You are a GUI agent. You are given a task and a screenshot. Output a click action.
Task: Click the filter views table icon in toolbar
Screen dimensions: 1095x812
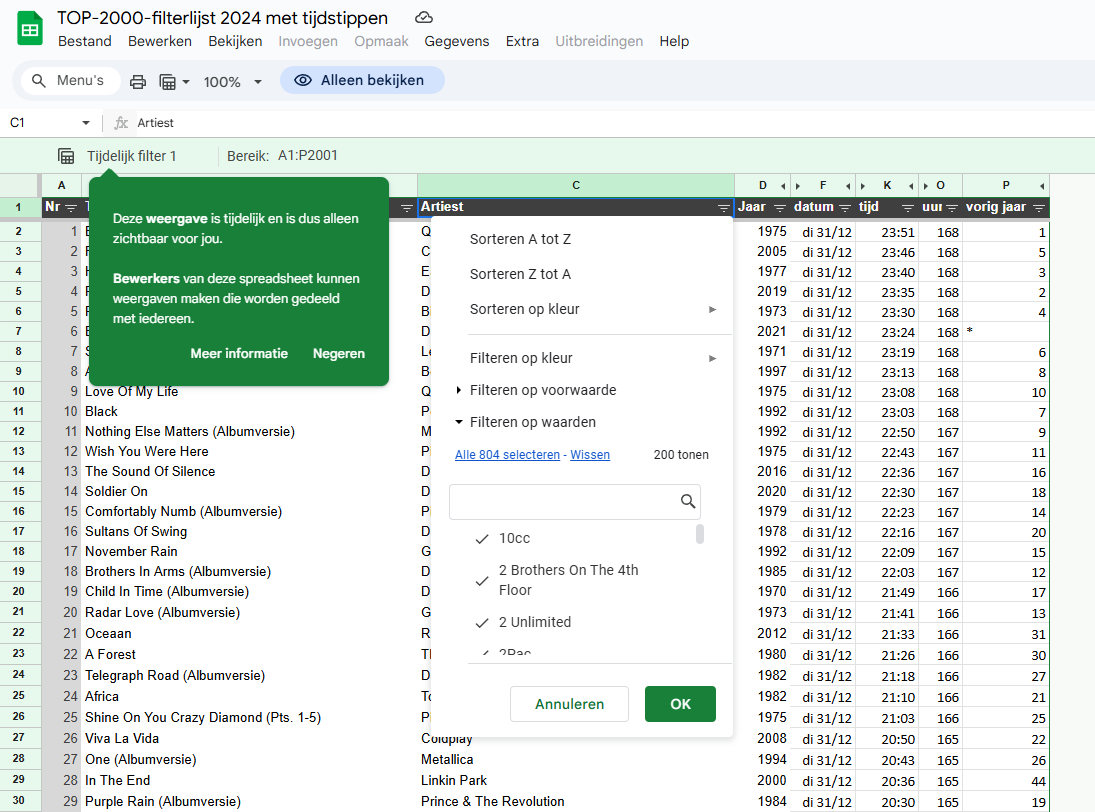(168, 82)
